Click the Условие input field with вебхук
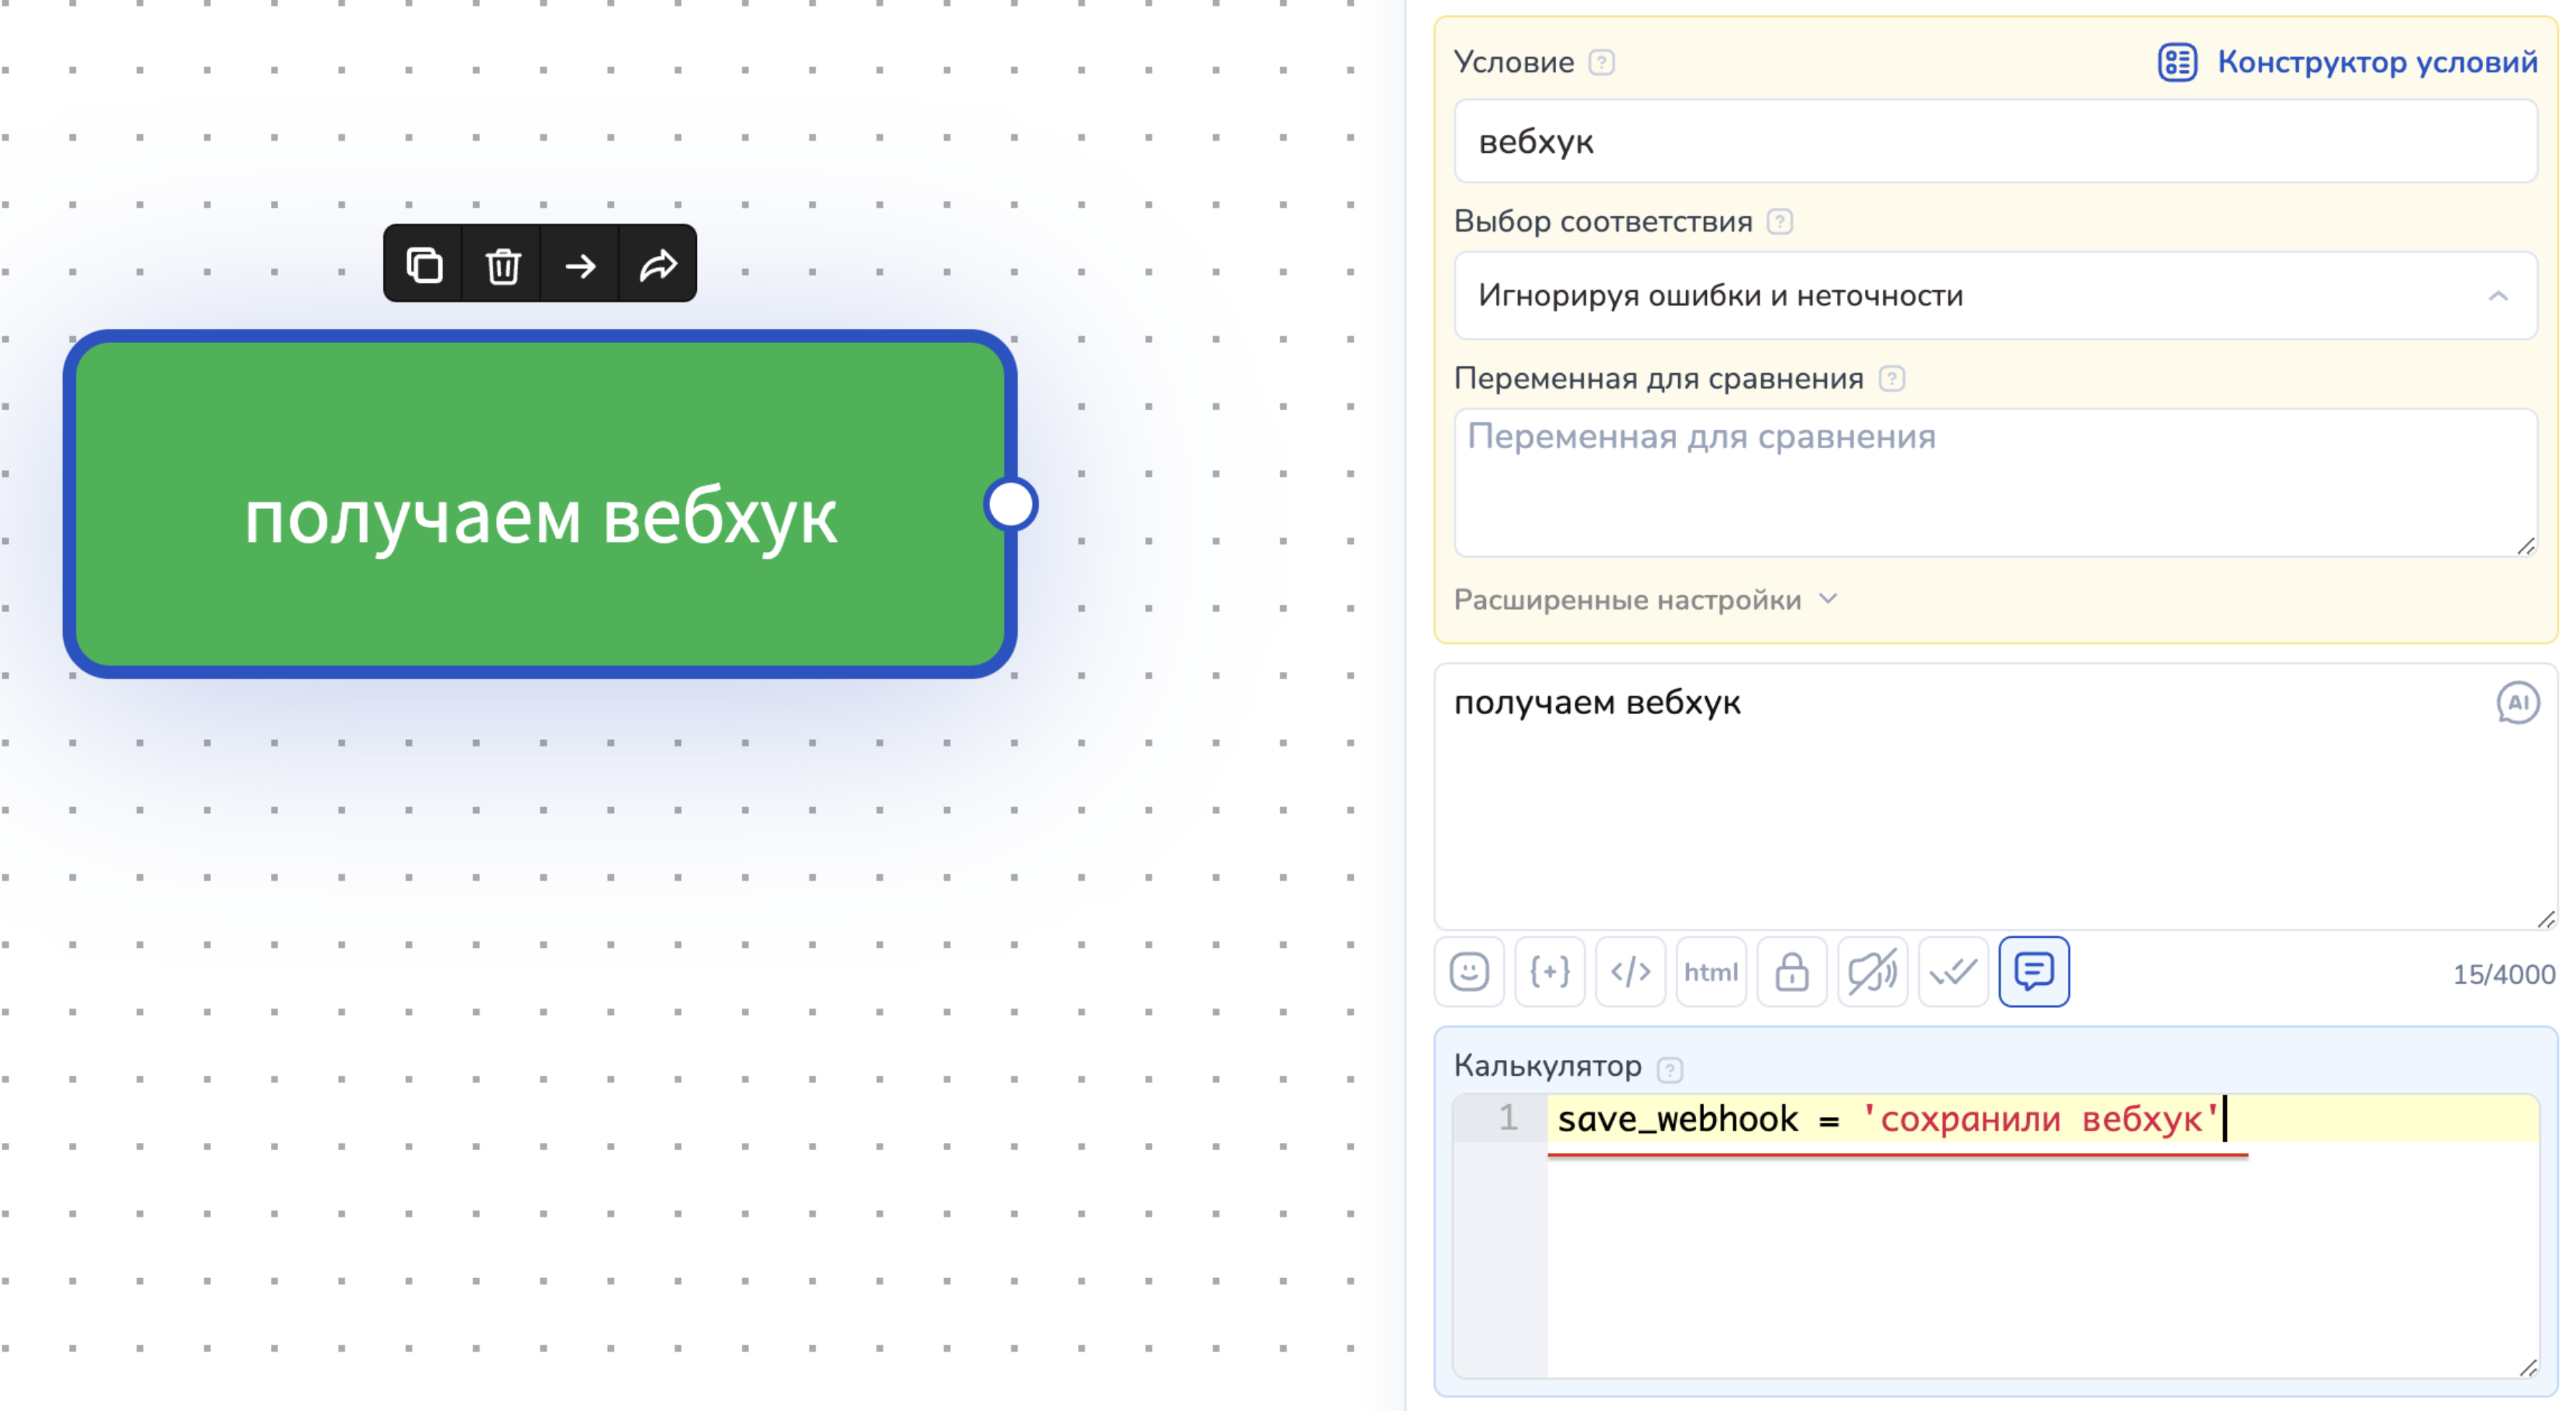The image size is (2576, 1411). tap(1994, 141)
